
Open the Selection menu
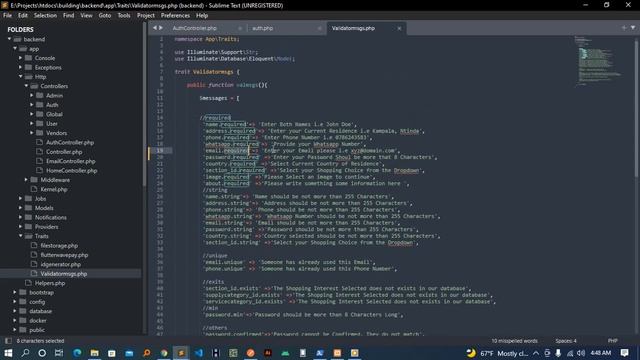coord(45,16)
